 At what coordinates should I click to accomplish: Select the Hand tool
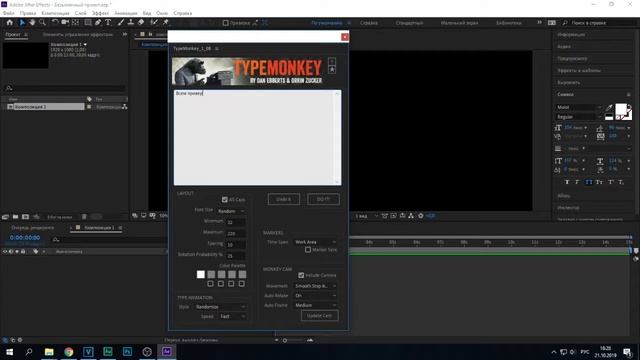pyautogui.click(x=32, y=22)
